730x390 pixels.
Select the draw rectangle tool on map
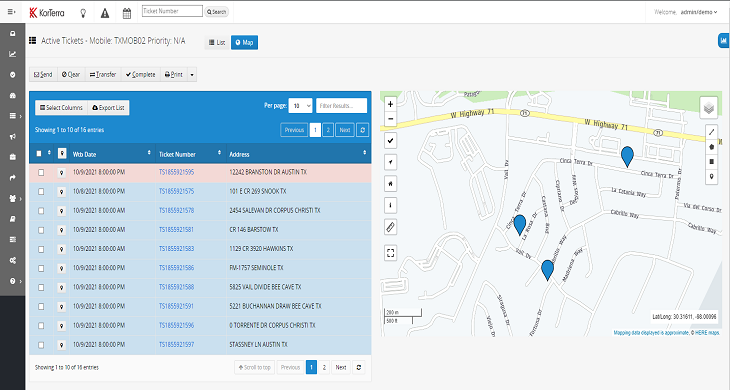[711, 161]
